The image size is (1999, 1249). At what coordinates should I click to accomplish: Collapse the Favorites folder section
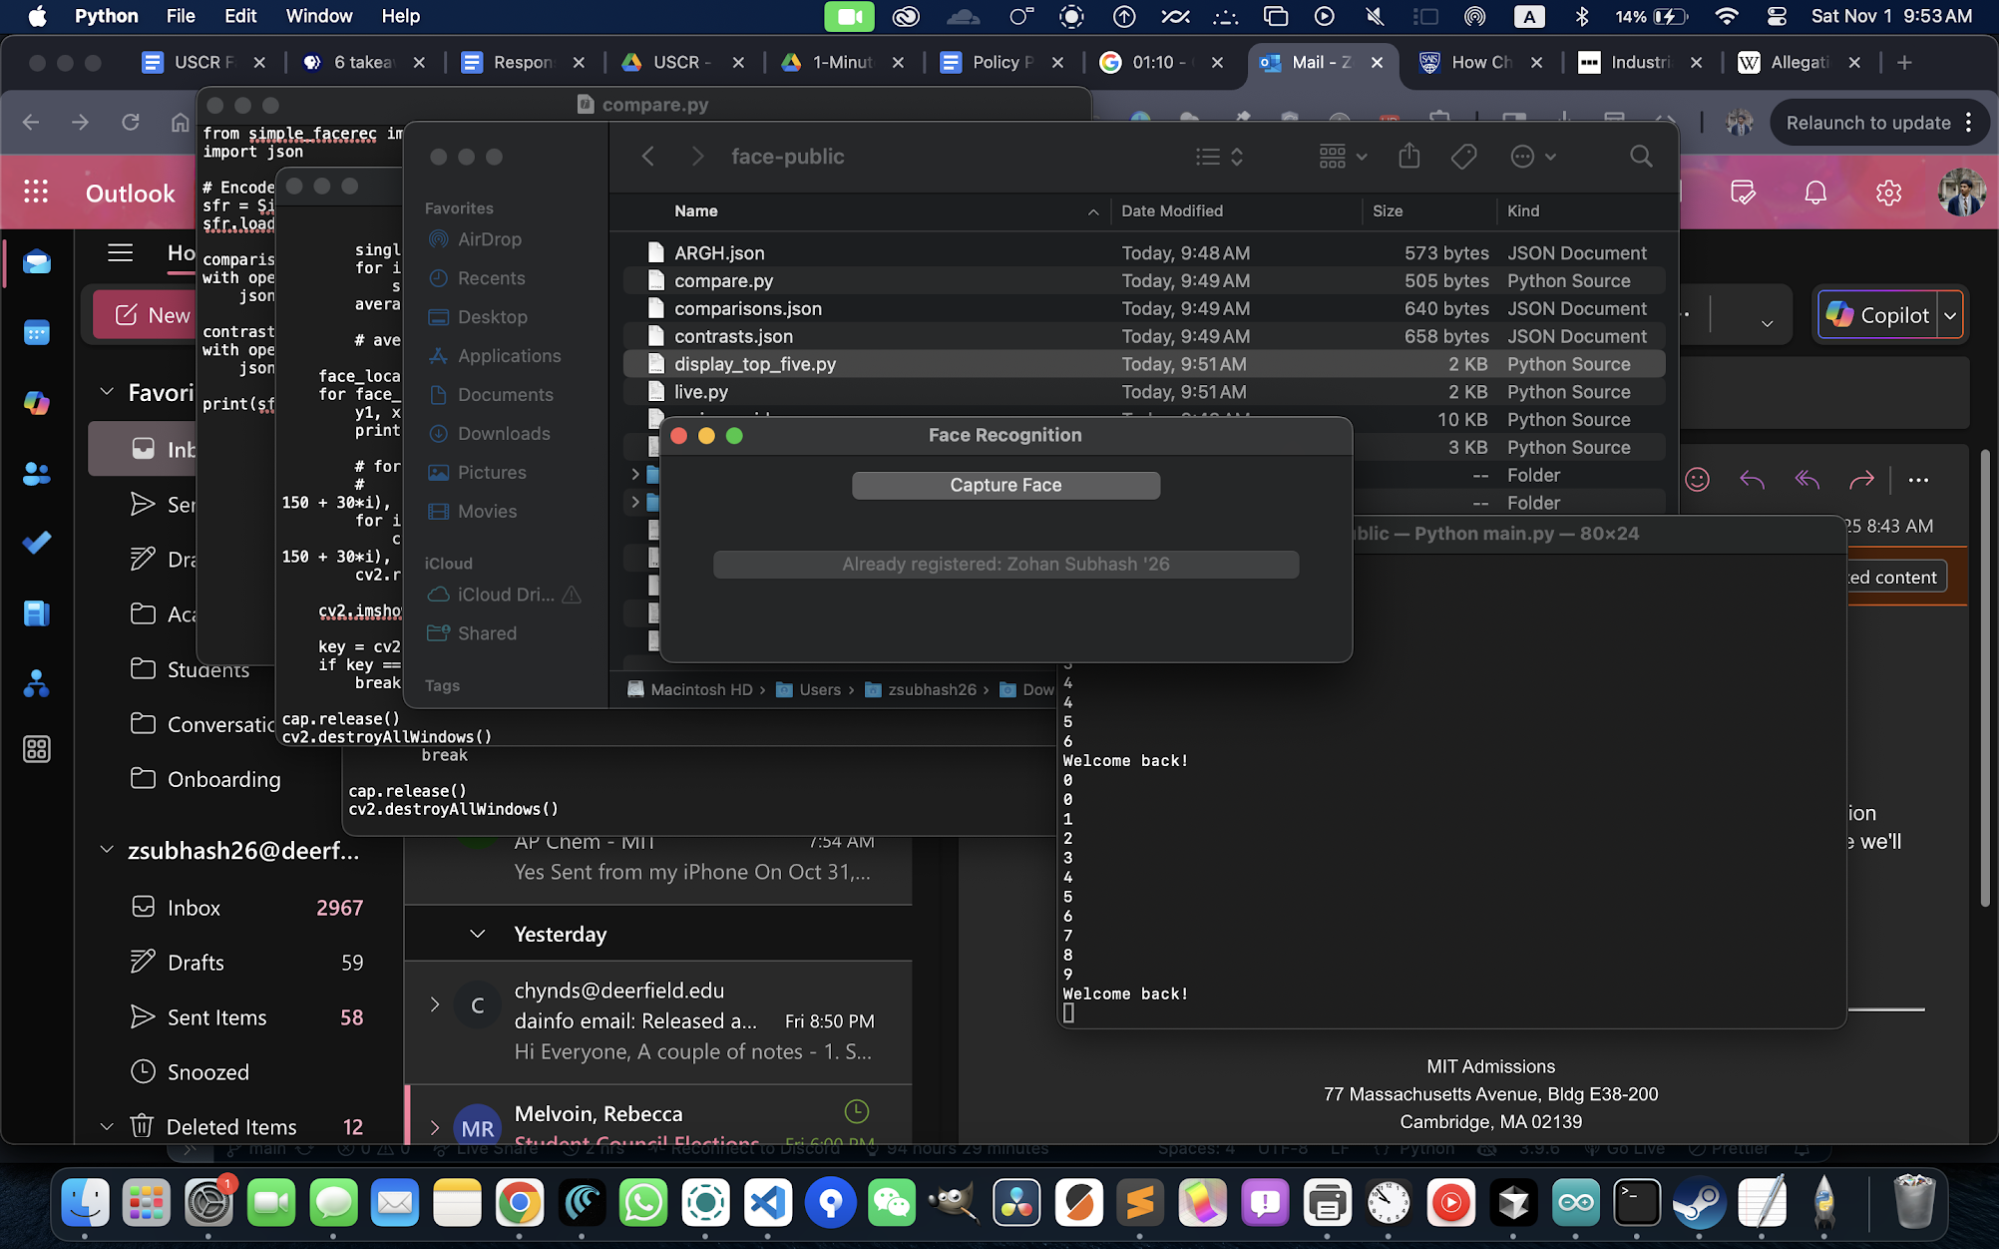pyautogui.click(x=107, y=392)
